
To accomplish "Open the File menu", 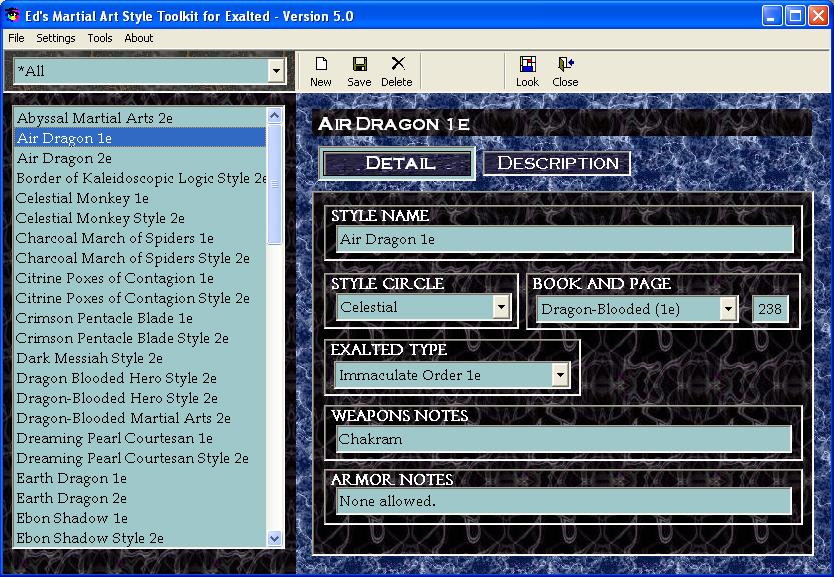I will pyautogui.click(x=16, y=38).
